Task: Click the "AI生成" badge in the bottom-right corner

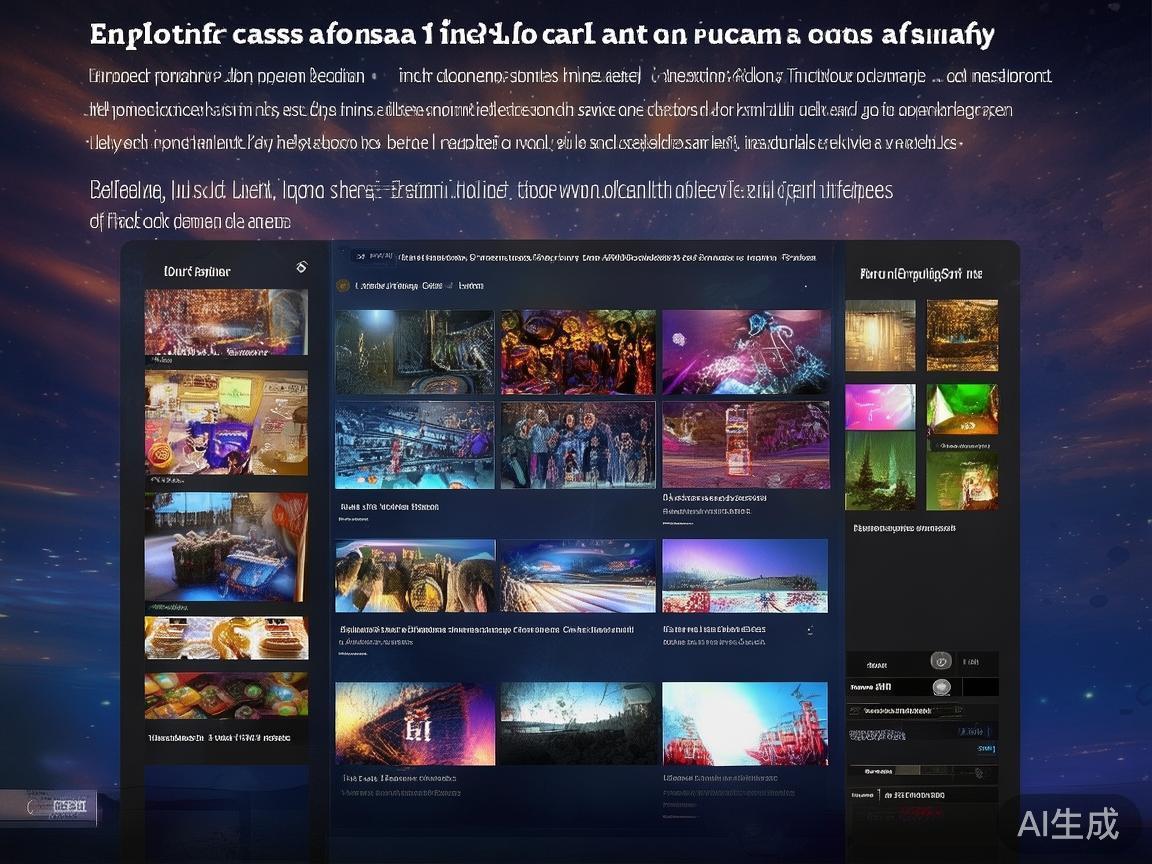Action: pyautogui.click(x=1068, y=823)
